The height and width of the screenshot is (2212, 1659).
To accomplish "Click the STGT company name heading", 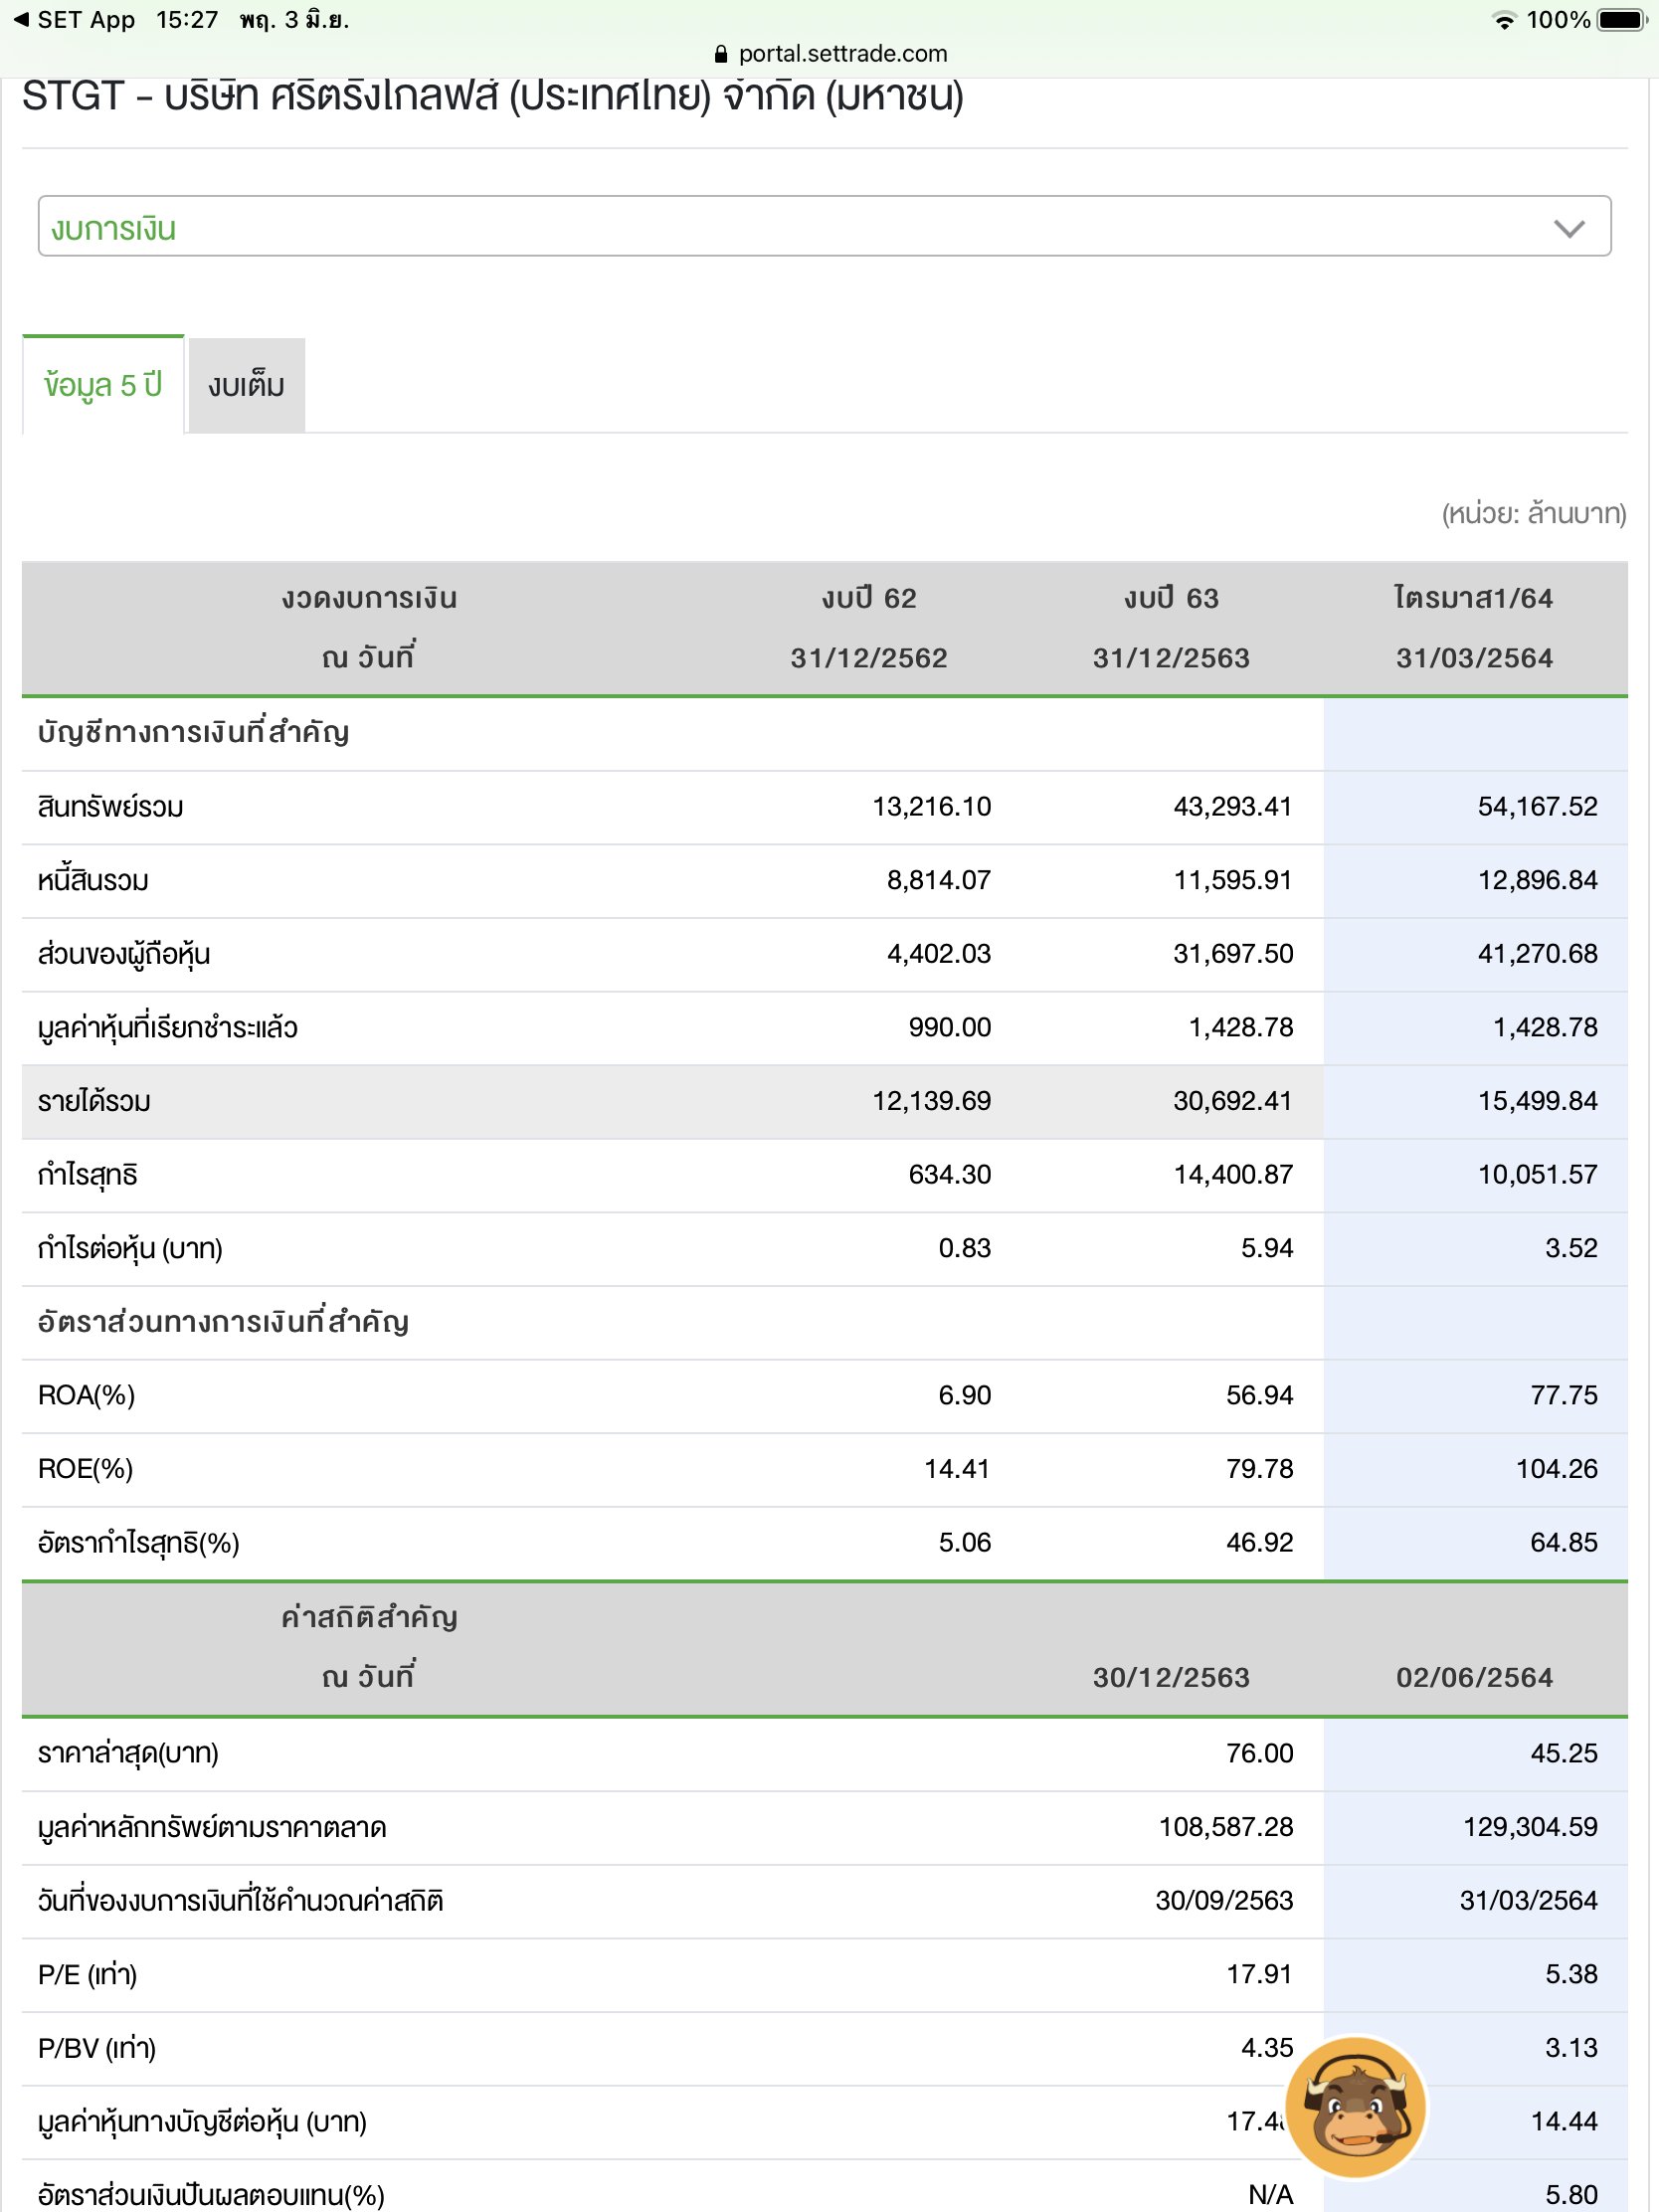I will point(493,97).
